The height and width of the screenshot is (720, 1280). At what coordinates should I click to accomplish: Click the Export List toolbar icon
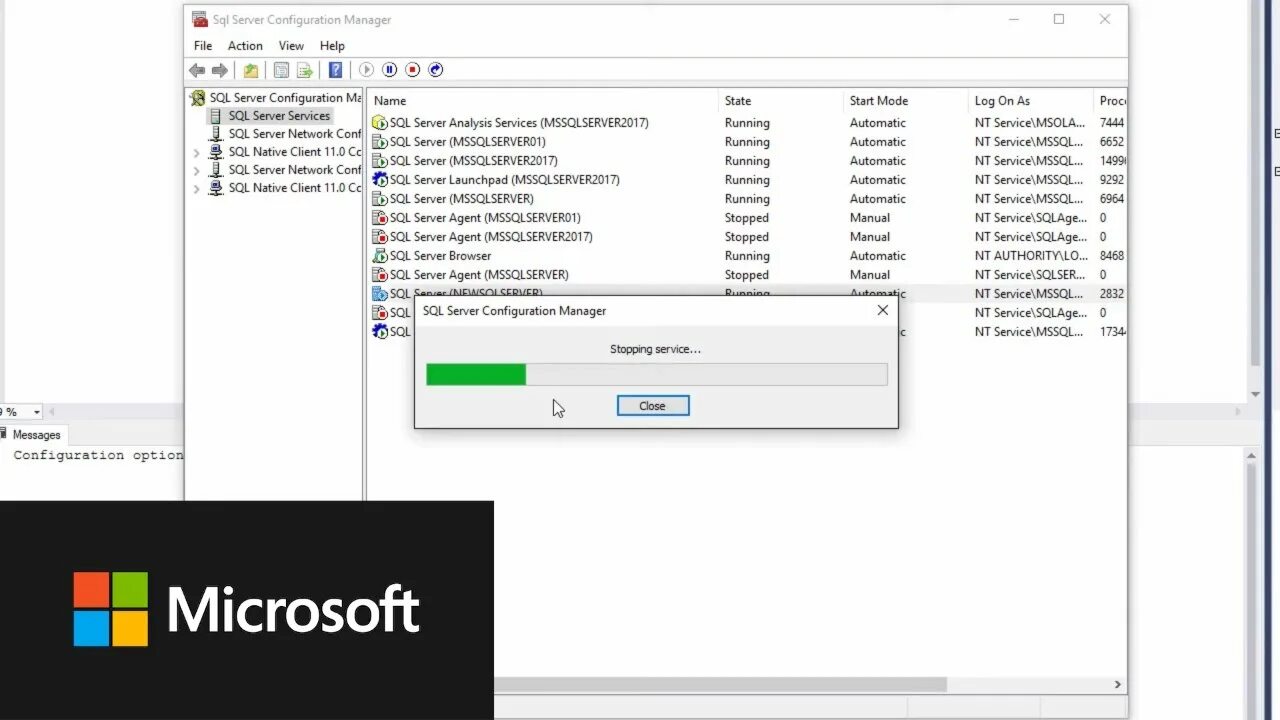pyautogui.click(x=305, y=70)
